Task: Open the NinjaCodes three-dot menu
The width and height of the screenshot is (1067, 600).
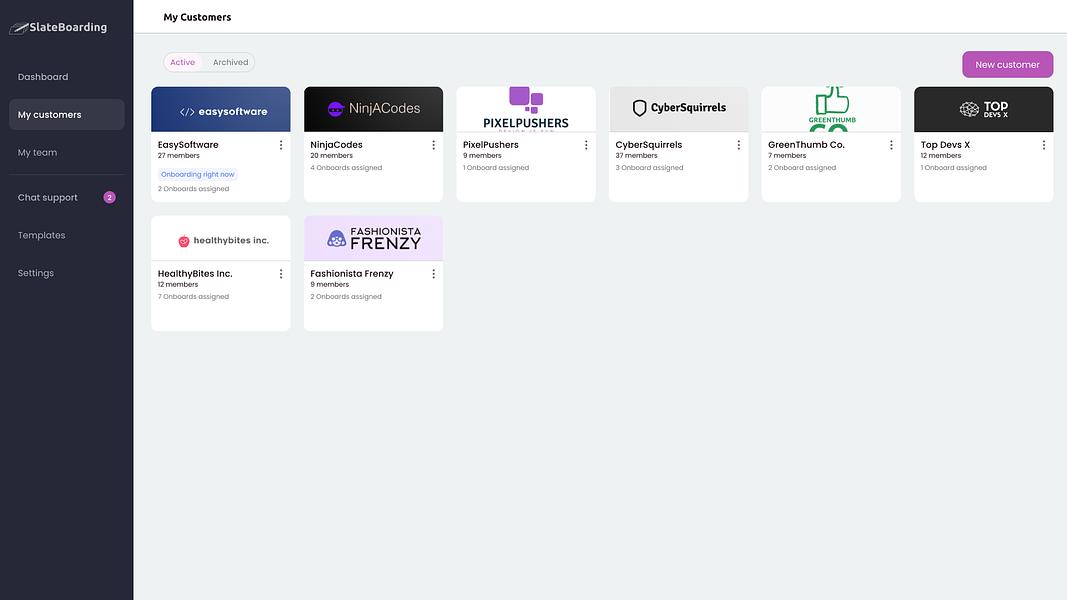Action: click(x=433, y=145)
